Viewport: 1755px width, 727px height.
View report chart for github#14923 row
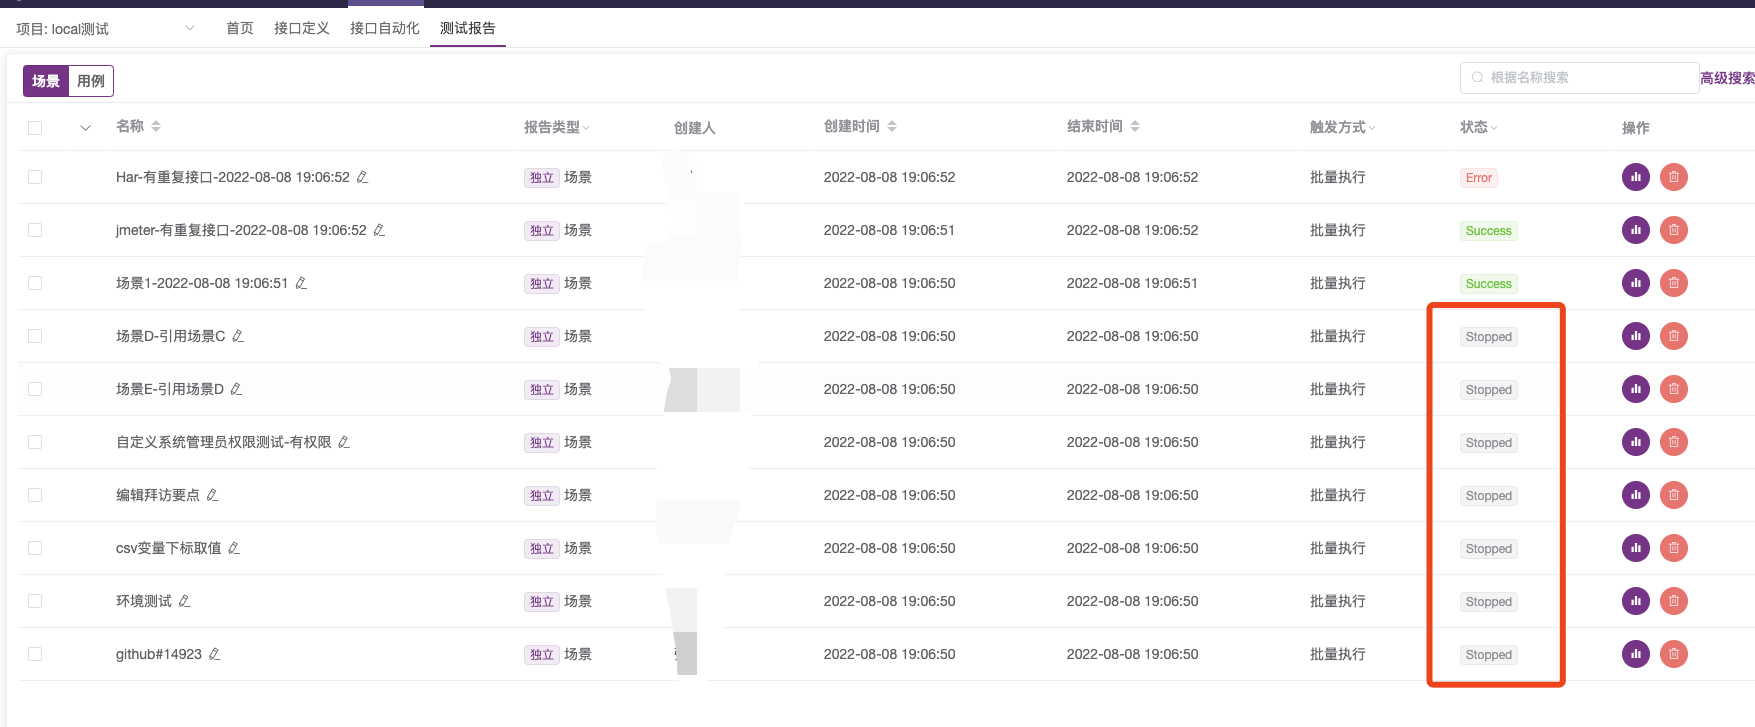point(1635,654)
